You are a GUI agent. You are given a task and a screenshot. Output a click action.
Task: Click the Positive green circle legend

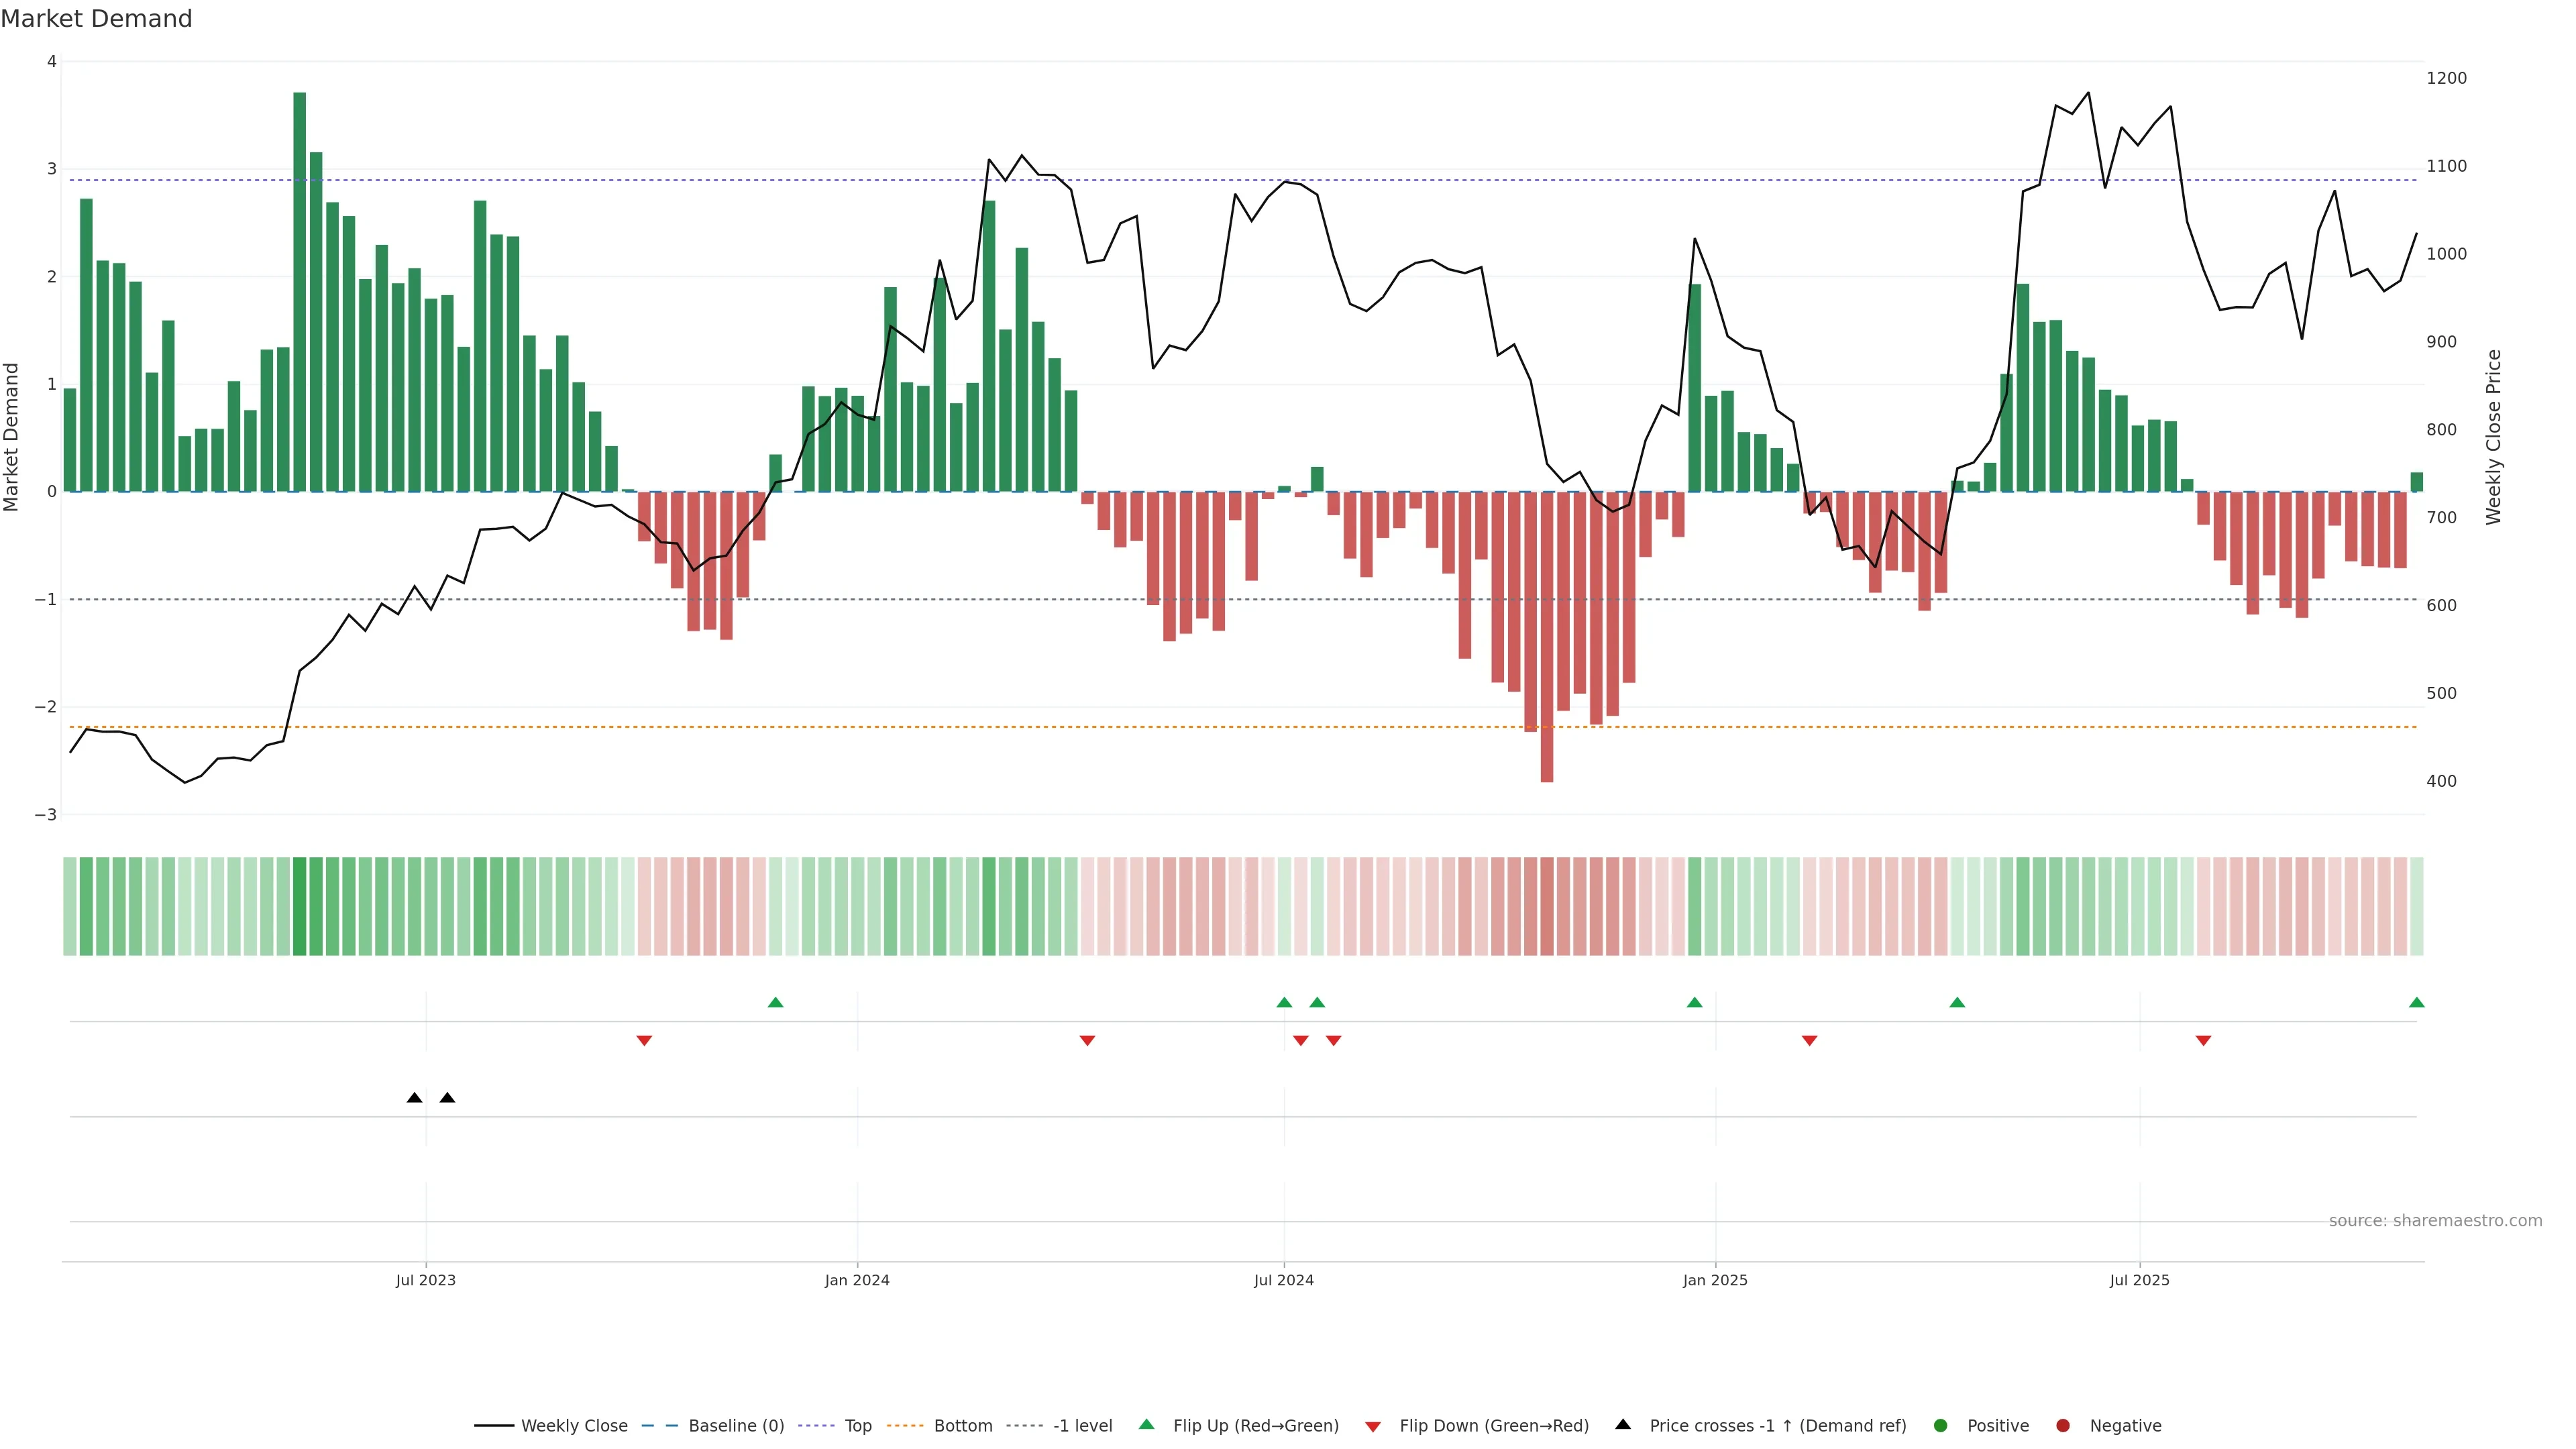tap(1941, 1426)
